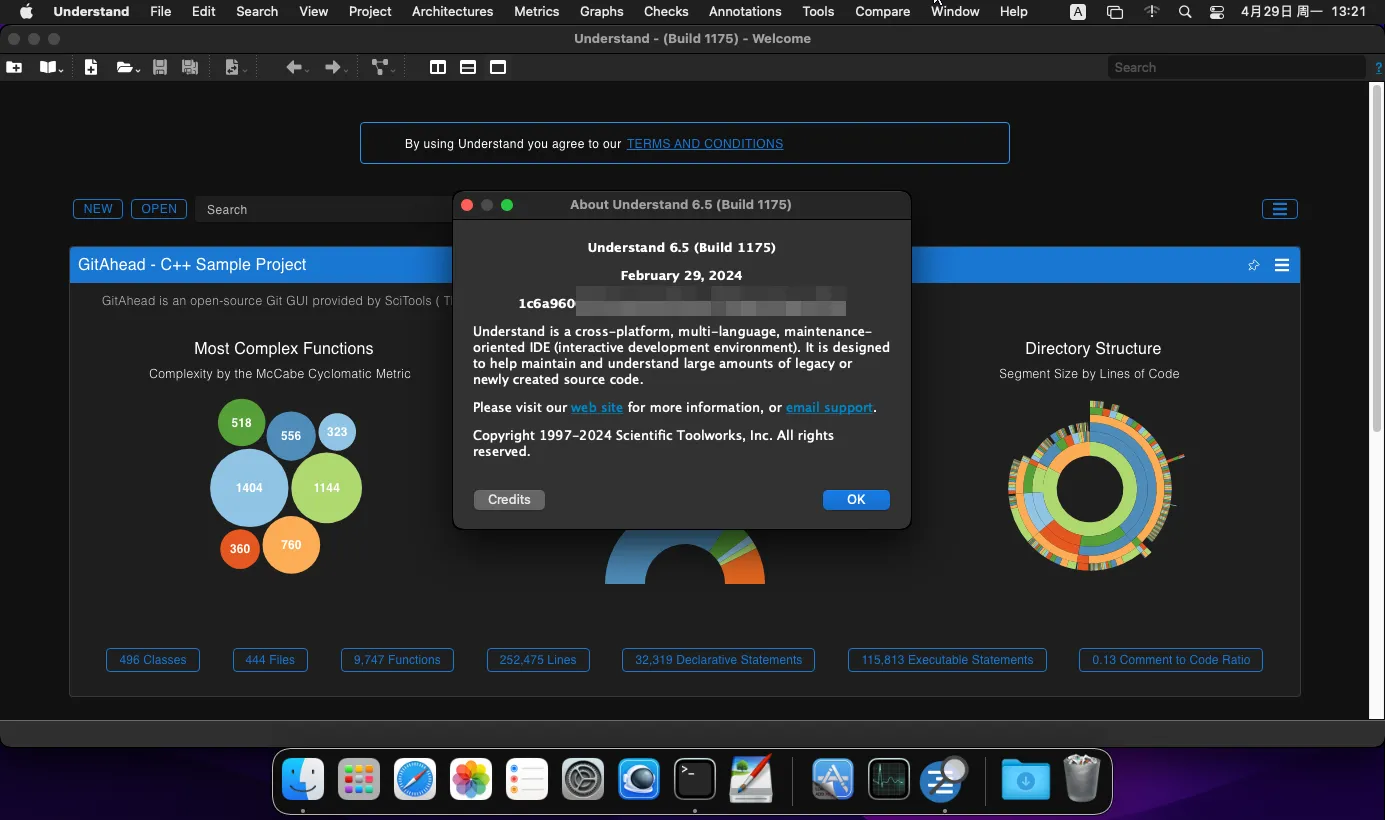Click the NEW project button
The width and height of the screenshot is (1385, 820).
(98, 209)
